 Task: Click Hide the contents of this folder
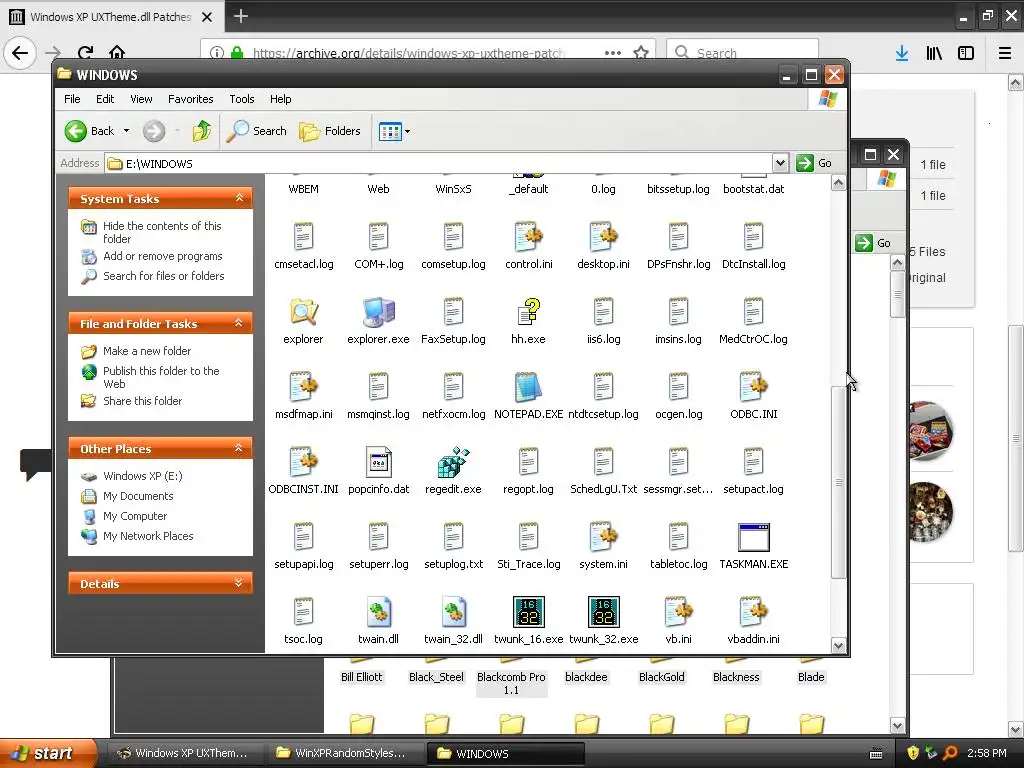click(x=162, y=232)
